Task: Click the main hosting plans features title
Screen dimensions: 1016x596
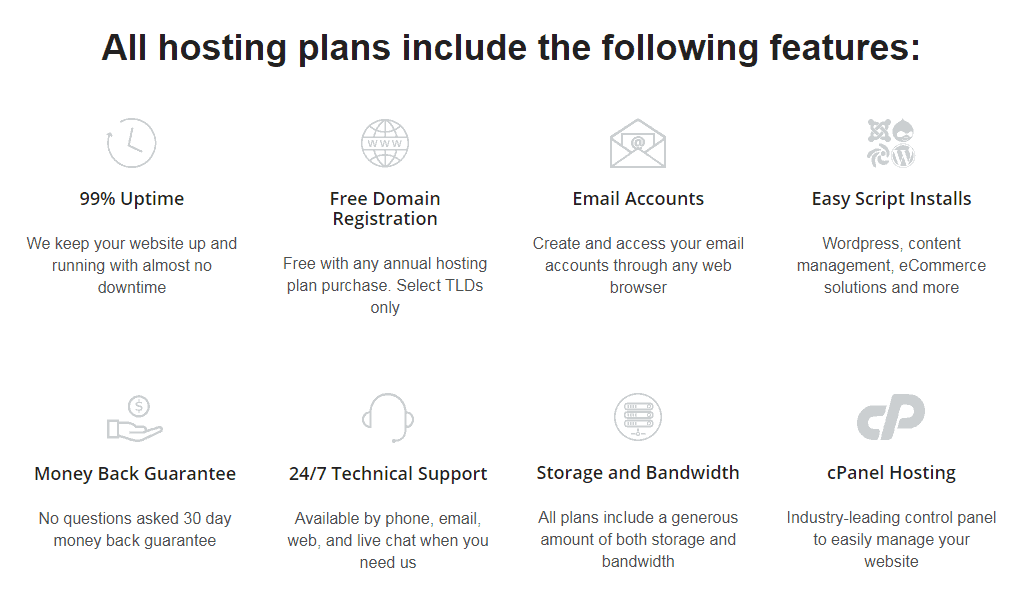Action: (x=511, y=48)
